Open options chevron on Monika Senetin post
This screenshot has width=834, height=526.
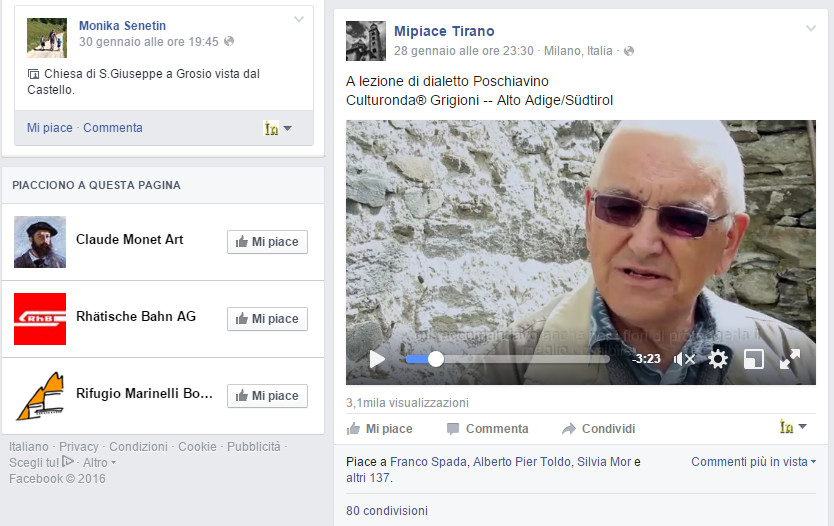click(x=299, y=19)
